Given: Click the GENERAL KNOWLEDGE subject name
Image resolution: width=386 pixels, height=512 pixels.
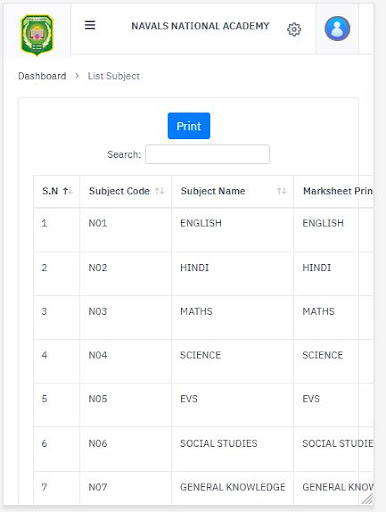Looking at the screenshot, I should click(233, 487).
